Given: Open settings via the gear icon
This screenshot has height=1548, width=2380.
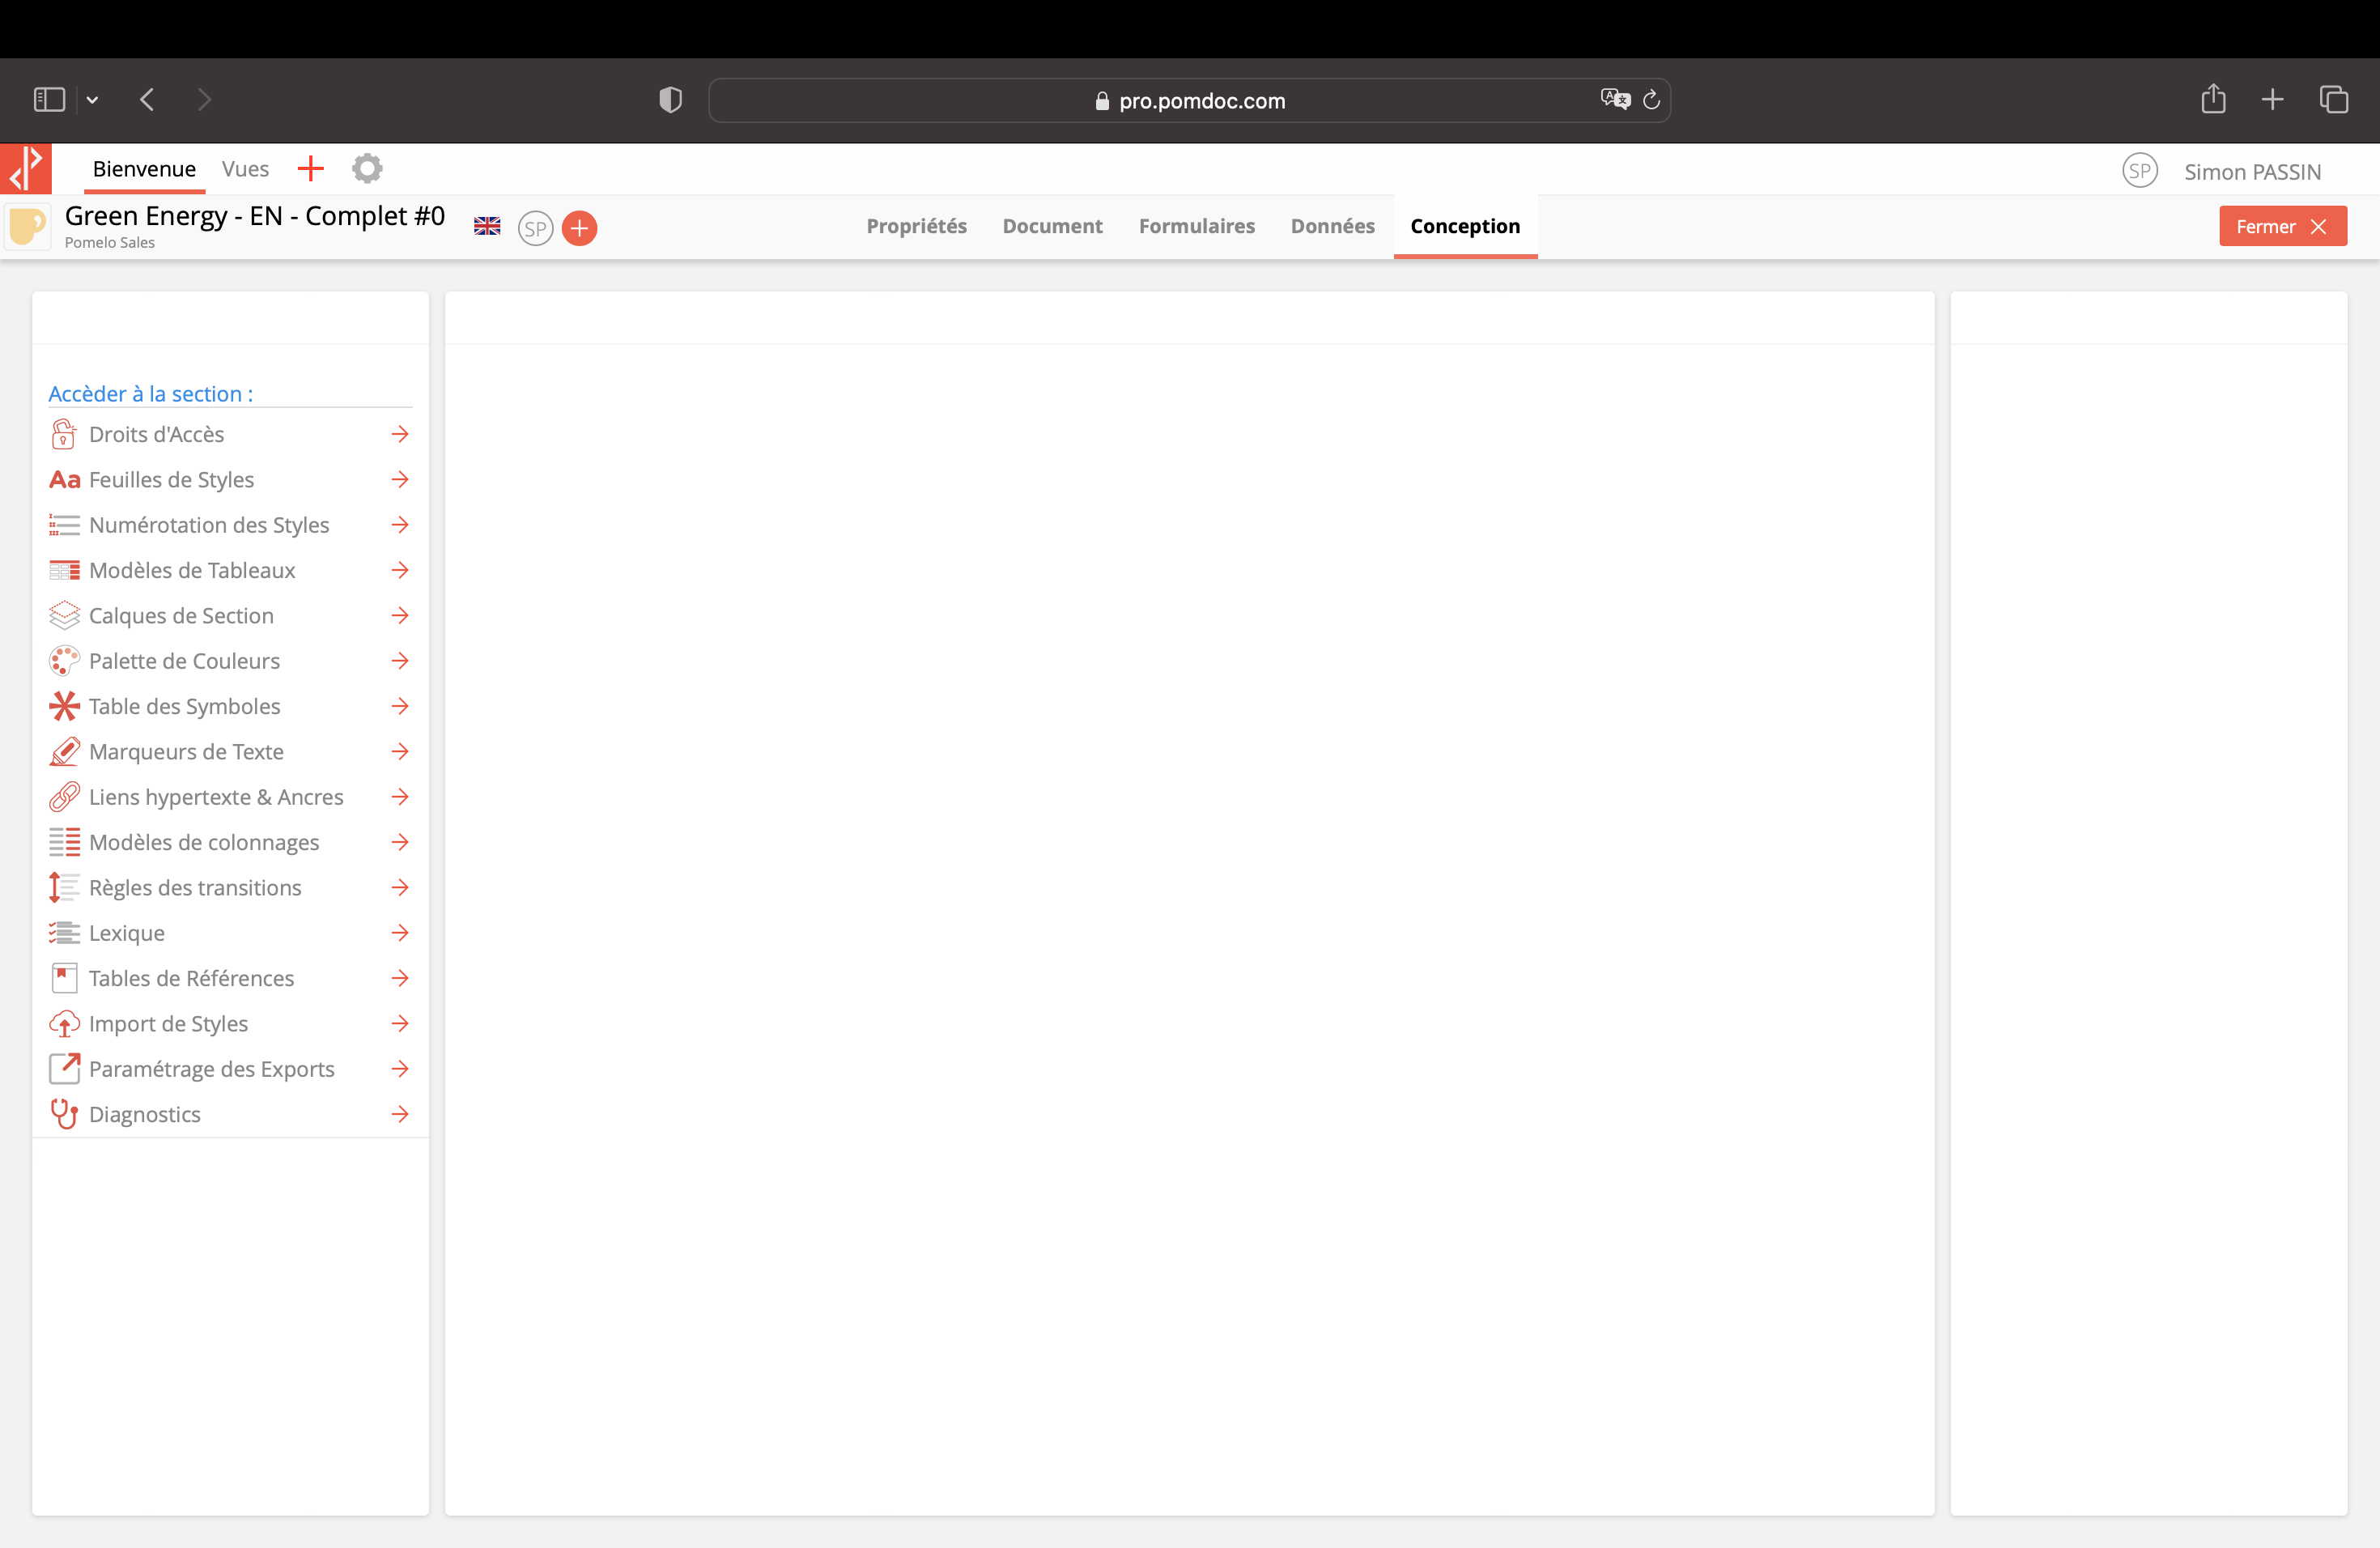Looking at the screenshot, I should tap(367, 169).
